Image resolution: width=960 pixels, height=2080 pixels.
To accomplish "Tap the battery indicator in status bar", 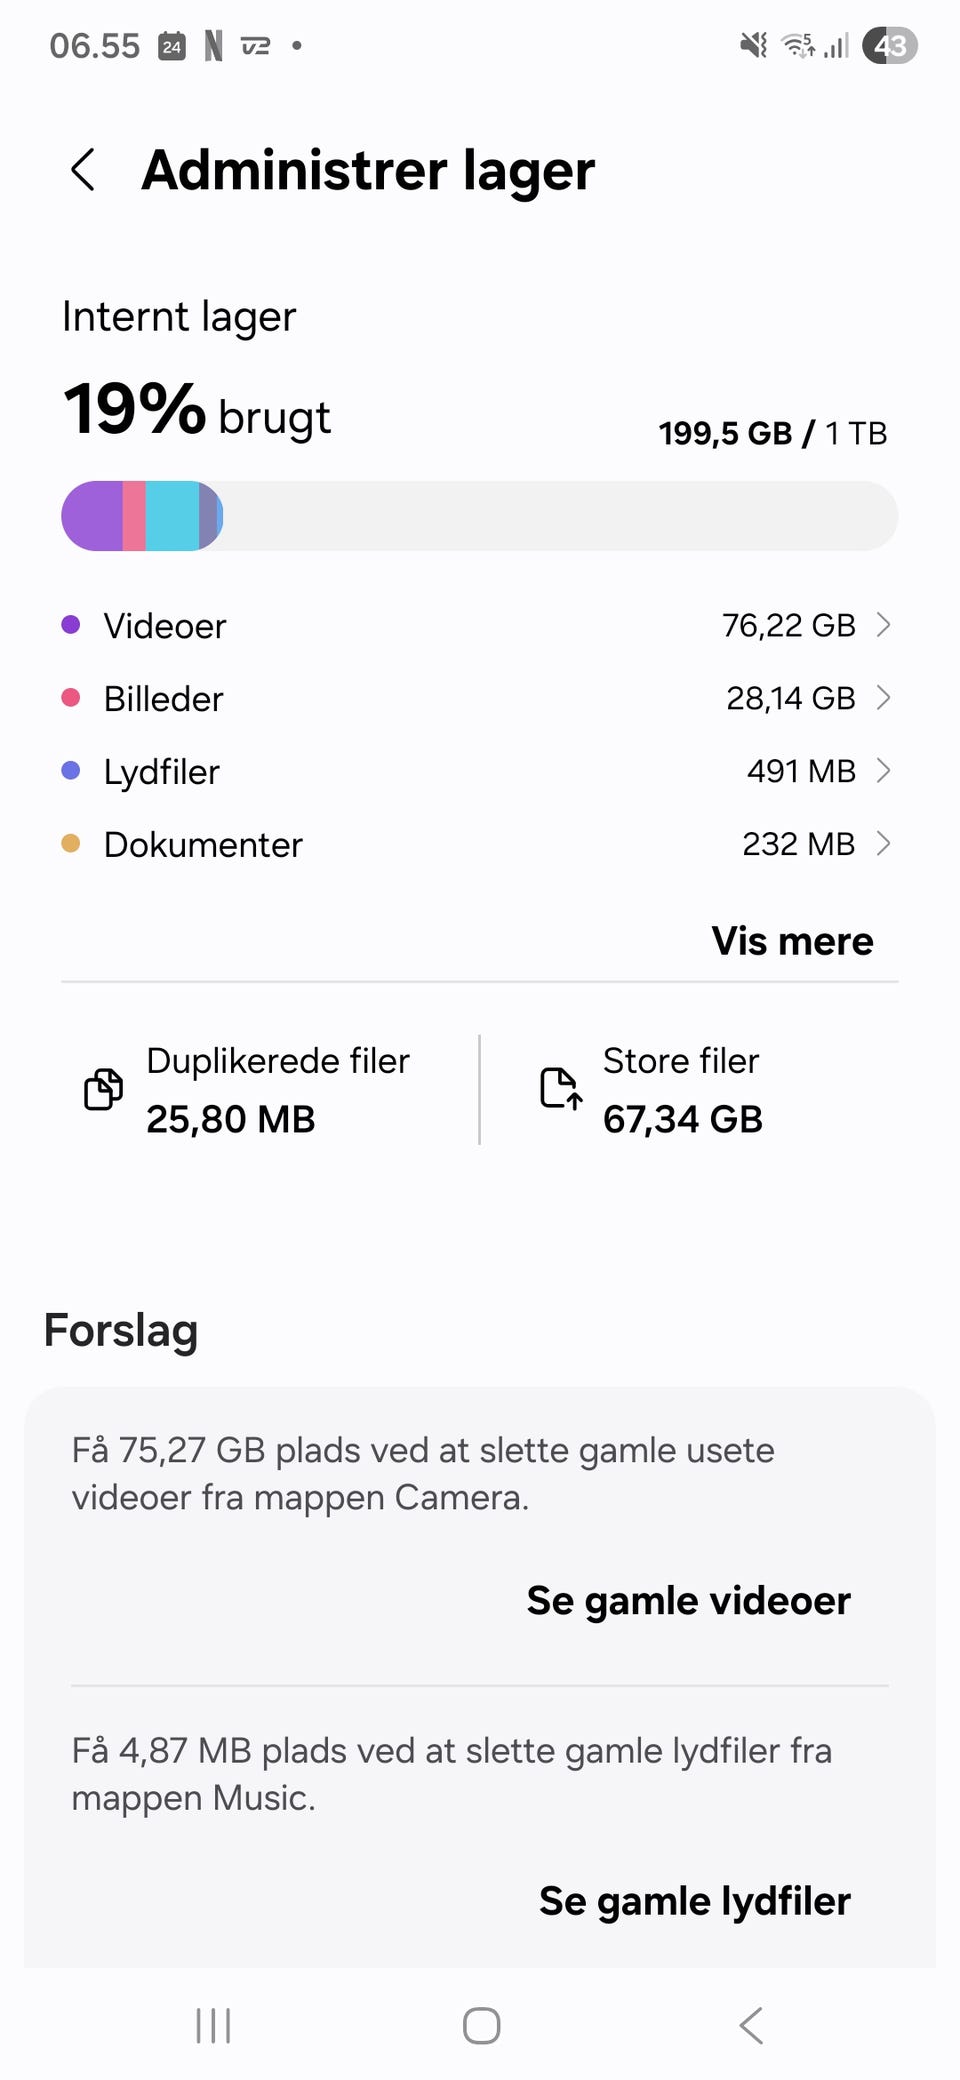I will pyautogui.click(x=889, y=46).
